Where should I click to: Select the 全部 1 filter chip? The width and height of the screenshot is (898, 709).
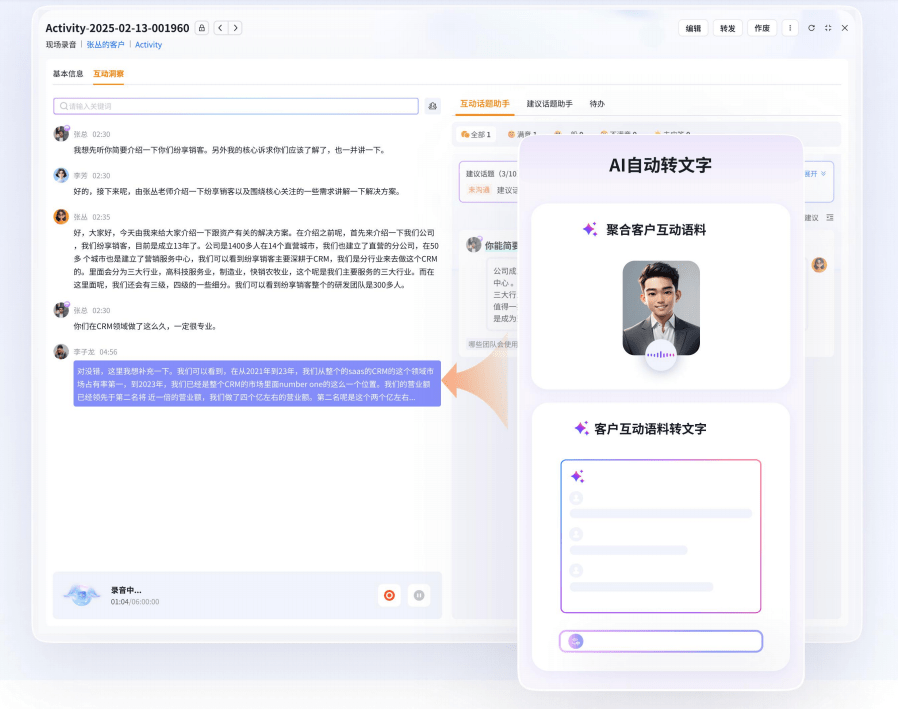(x=476, y=134)
